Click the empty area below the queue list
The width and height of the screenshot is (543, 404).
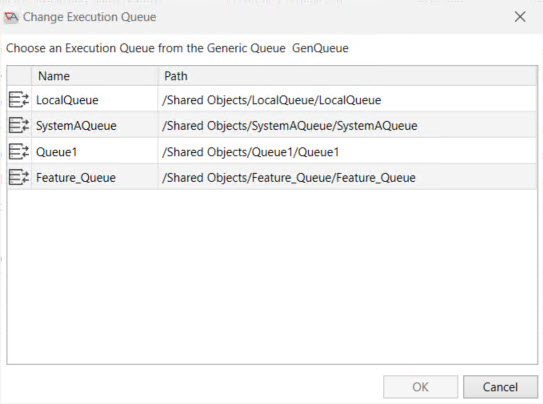tap(272, 277)
